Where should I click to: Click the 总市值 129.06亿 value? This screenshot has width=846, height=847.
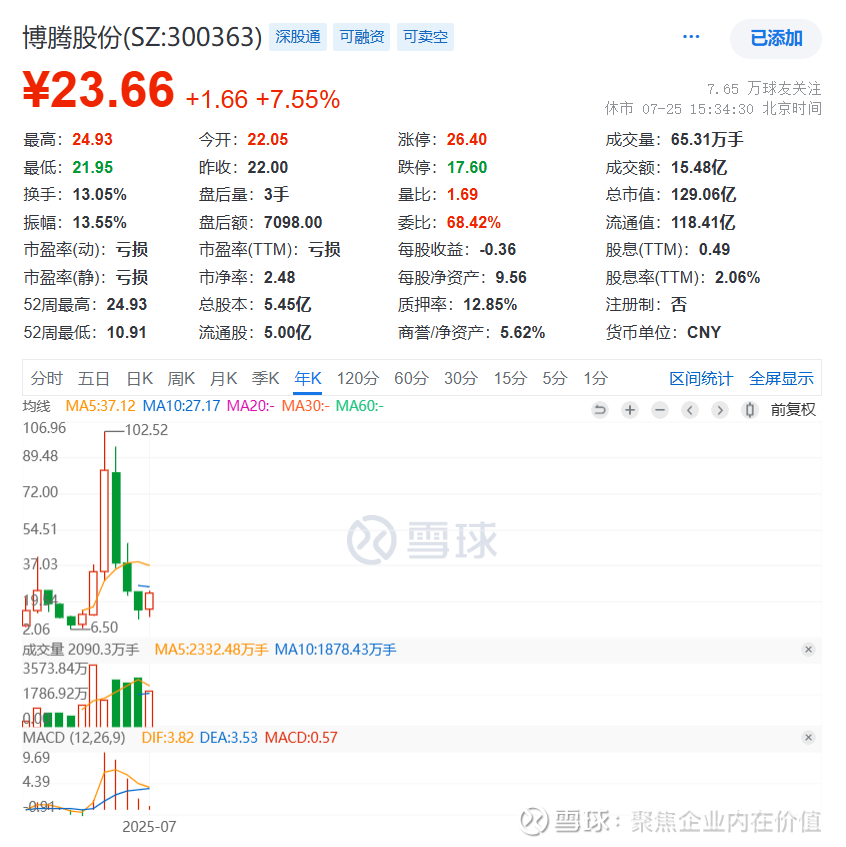(x=703, y=194)
